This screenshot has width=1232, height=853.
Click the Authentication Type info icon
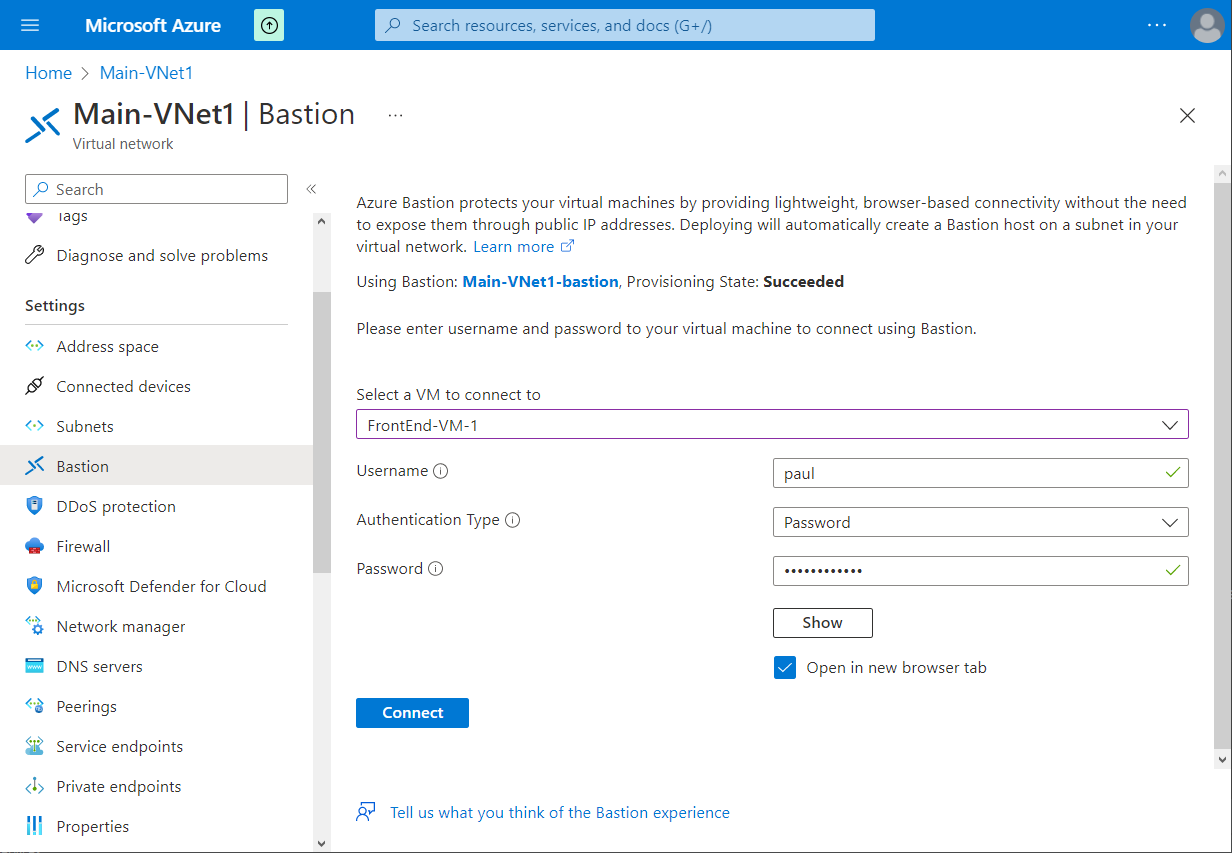point(512,521)
